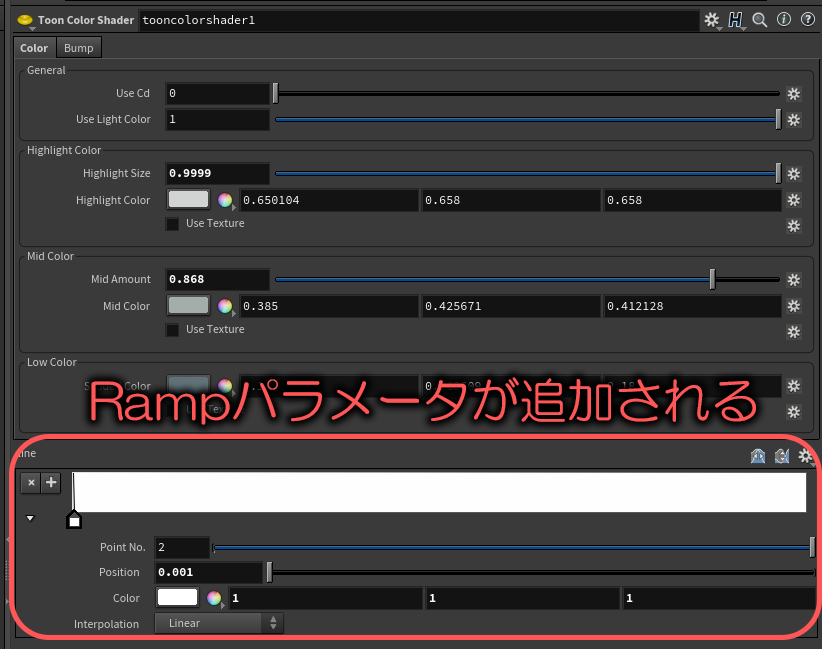Add a ramp point with the plus button
The image size is (822, 649).
pos(51,483)
